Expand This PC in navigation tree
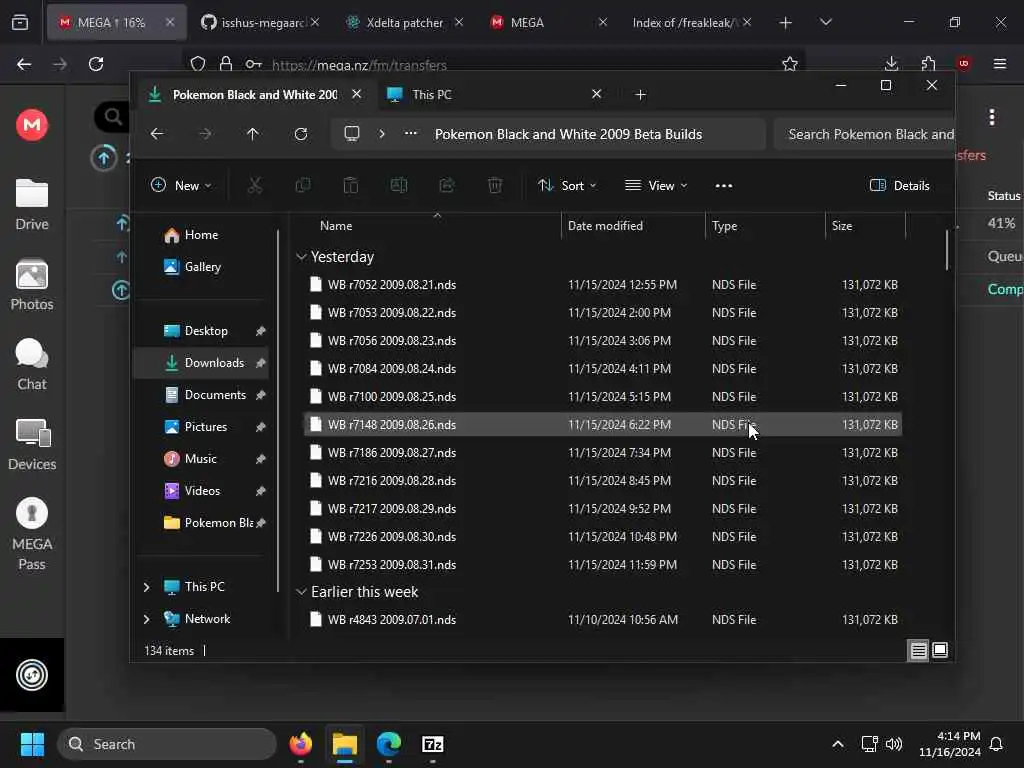1024x768 pixels. click(146, 587)
